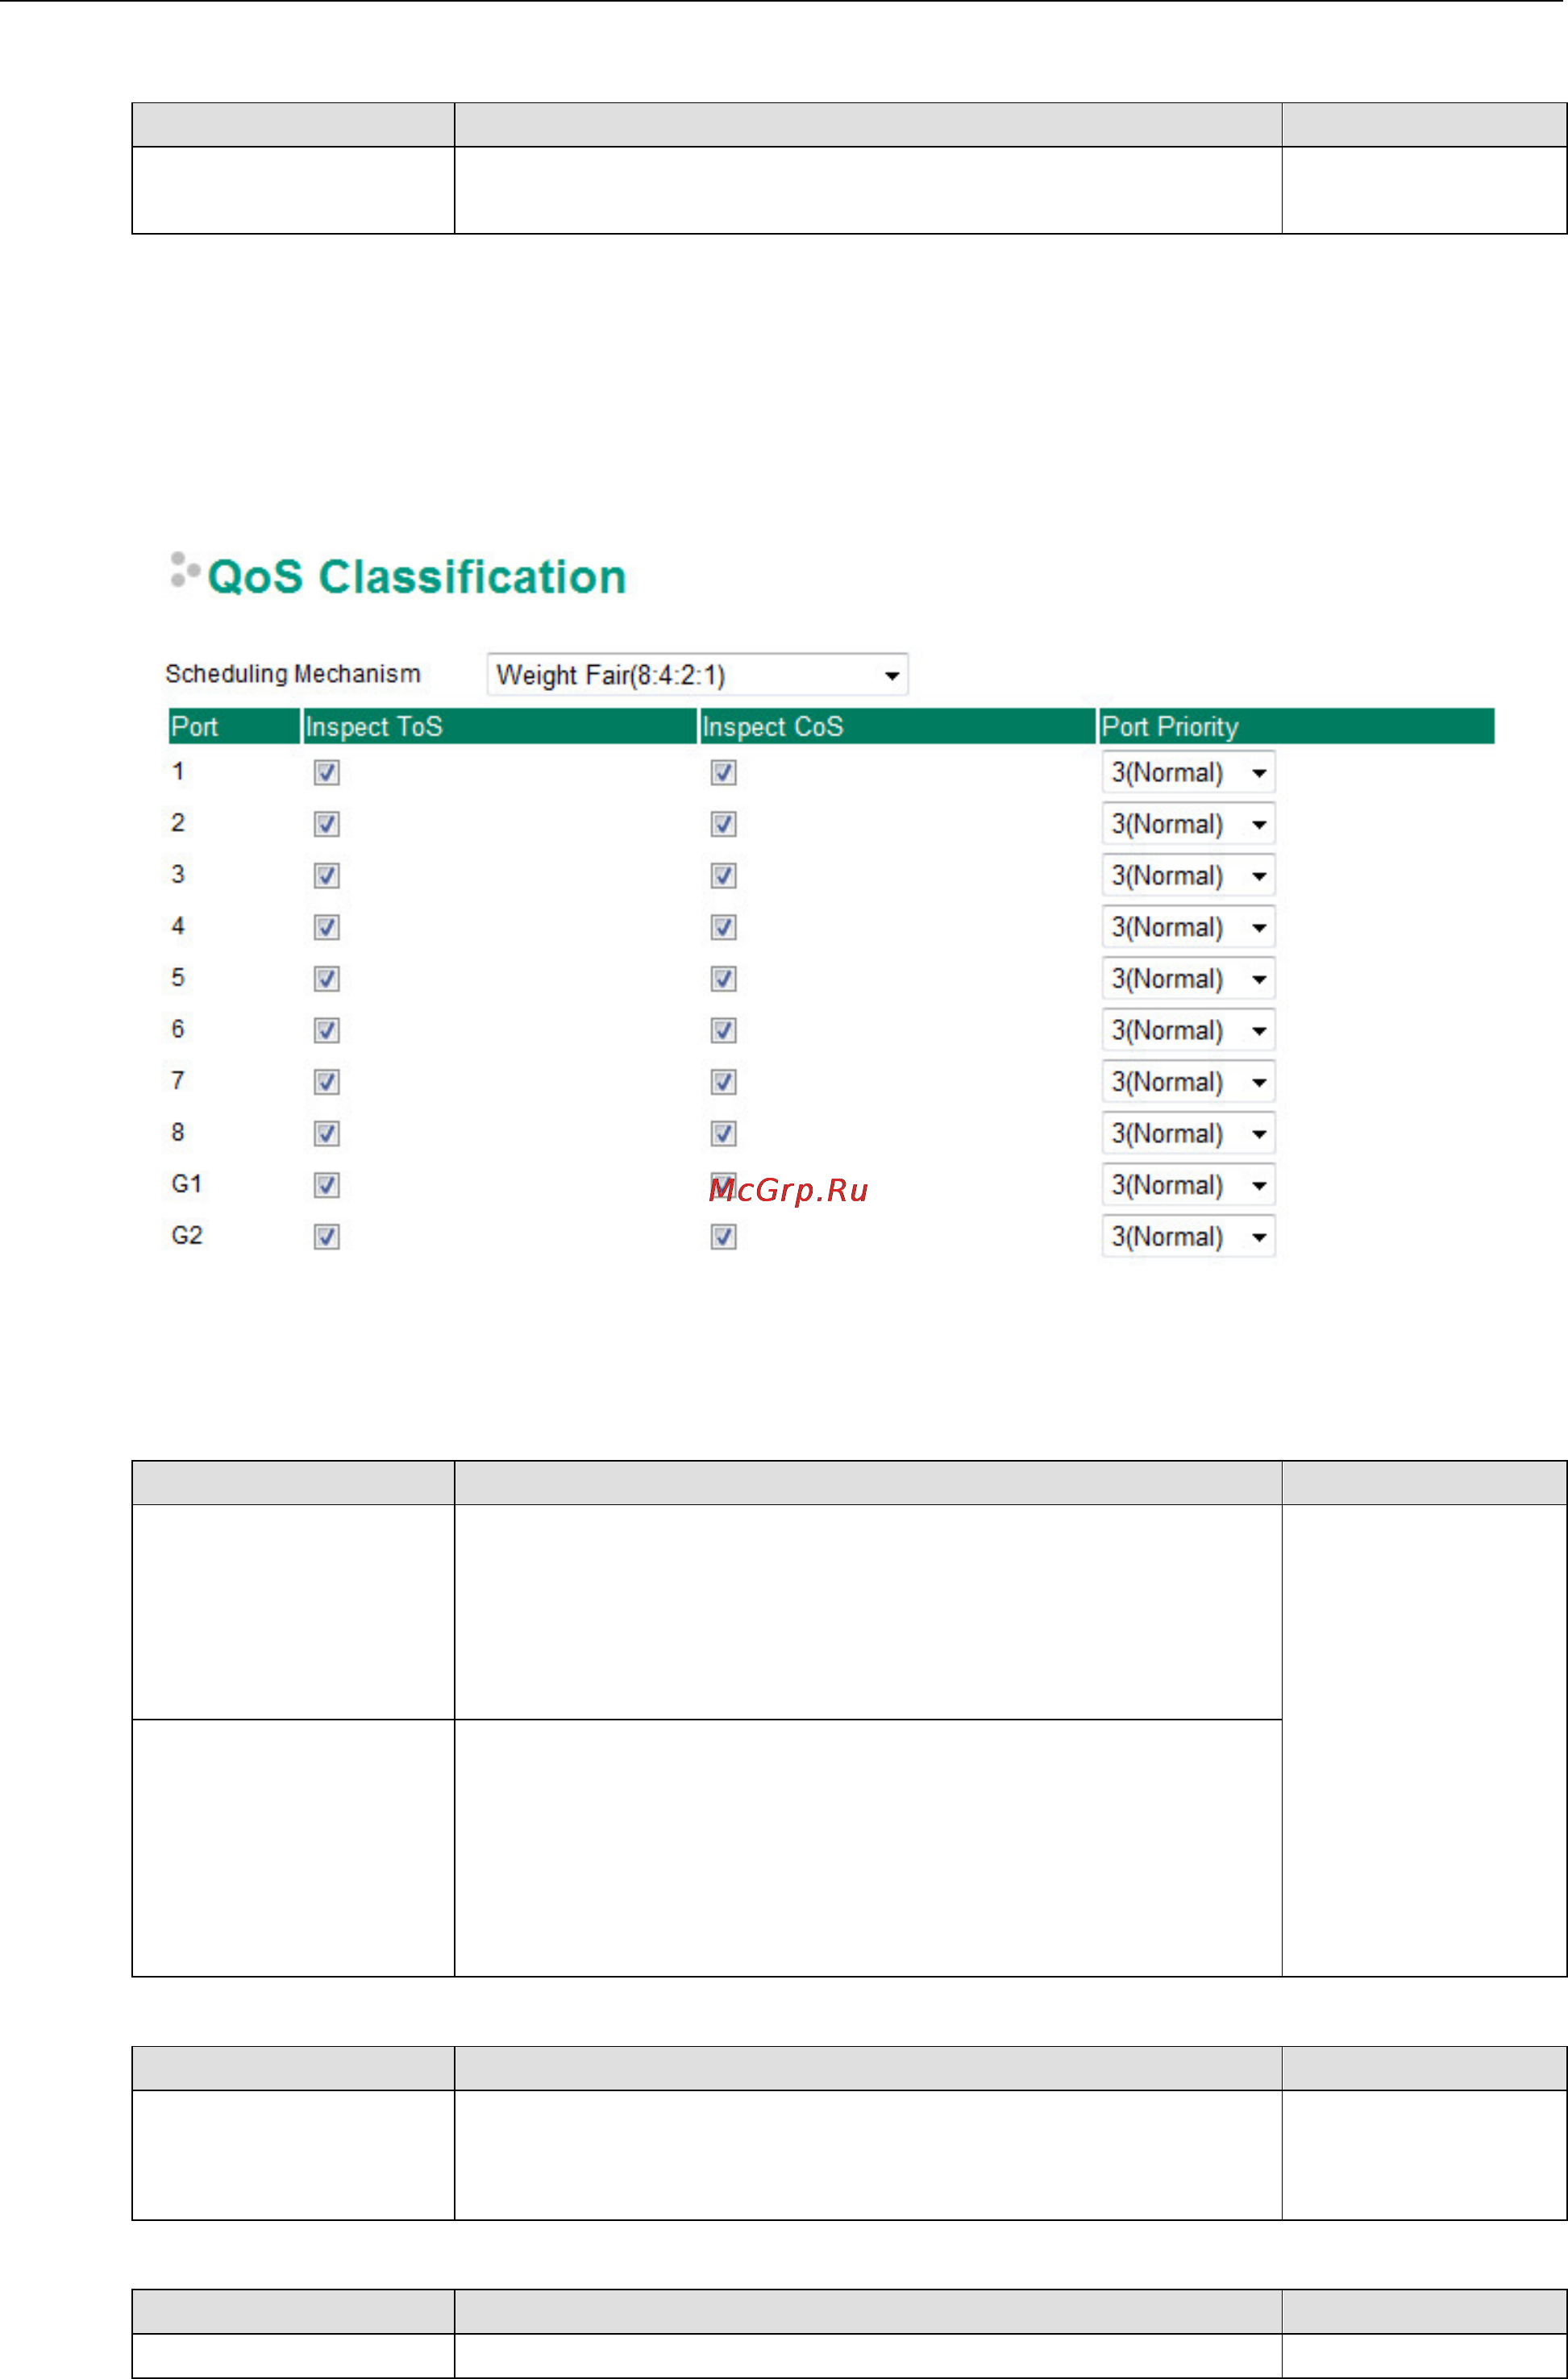Screen dimensions: 1568x2379
Task: Open Port Priority dropdown for port 4
Action: pyautogui.click(x=1188, y=927)
